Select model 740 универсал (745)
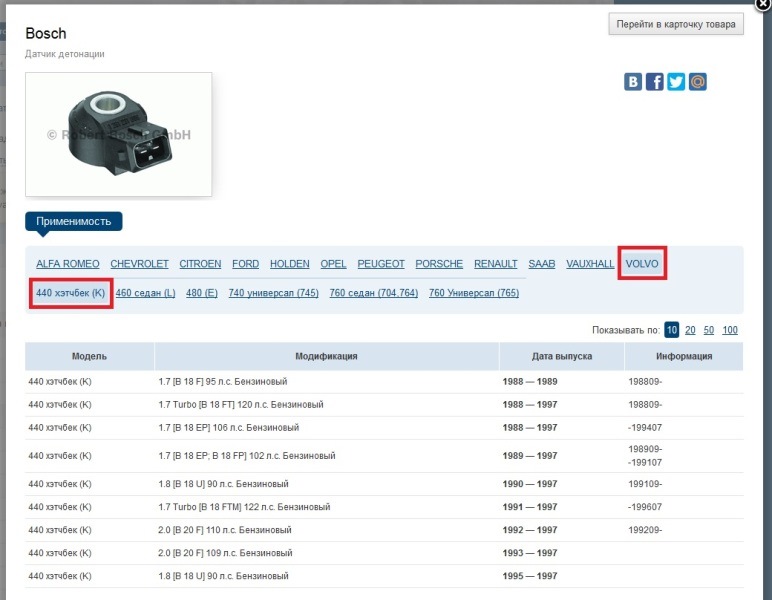Image resolution: width=772 pixels, height=600 pixels. pos(274,293)
